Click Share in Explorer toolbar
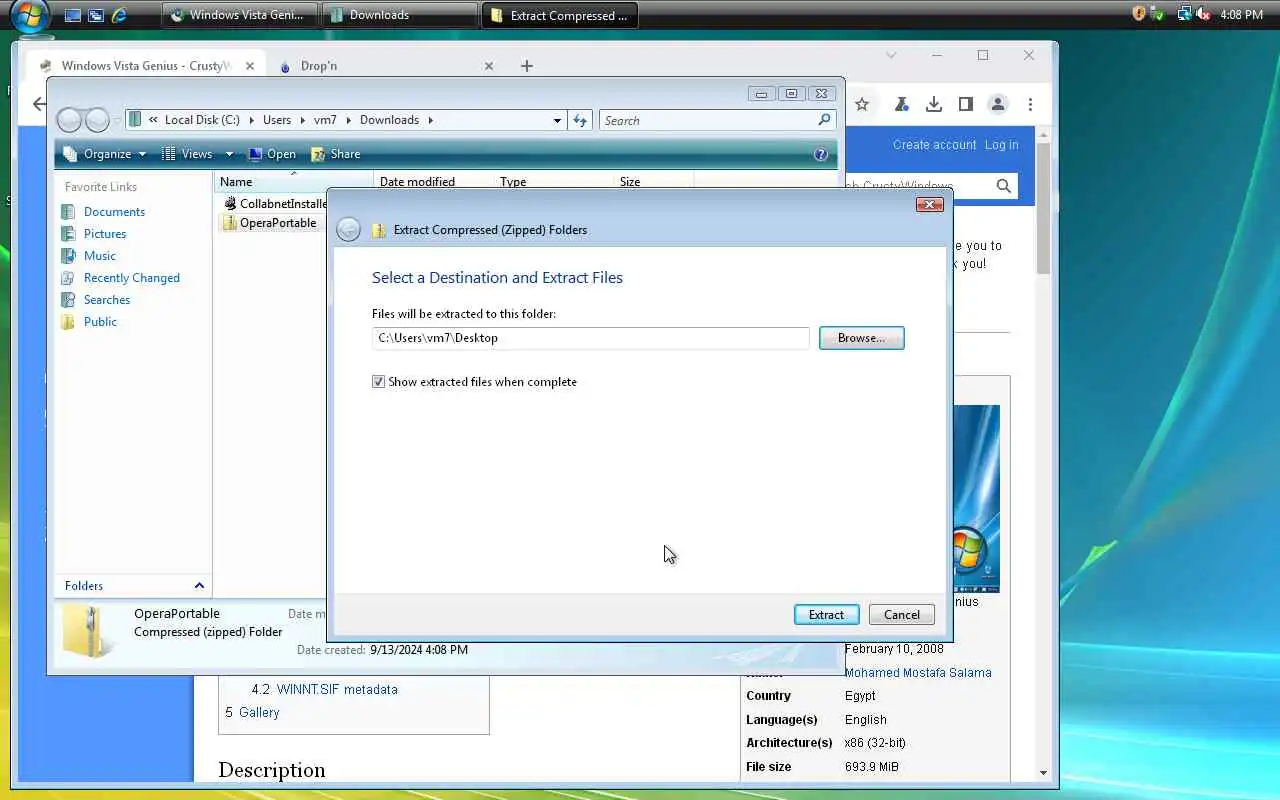Screen dimensions: 1280x800 336,154
